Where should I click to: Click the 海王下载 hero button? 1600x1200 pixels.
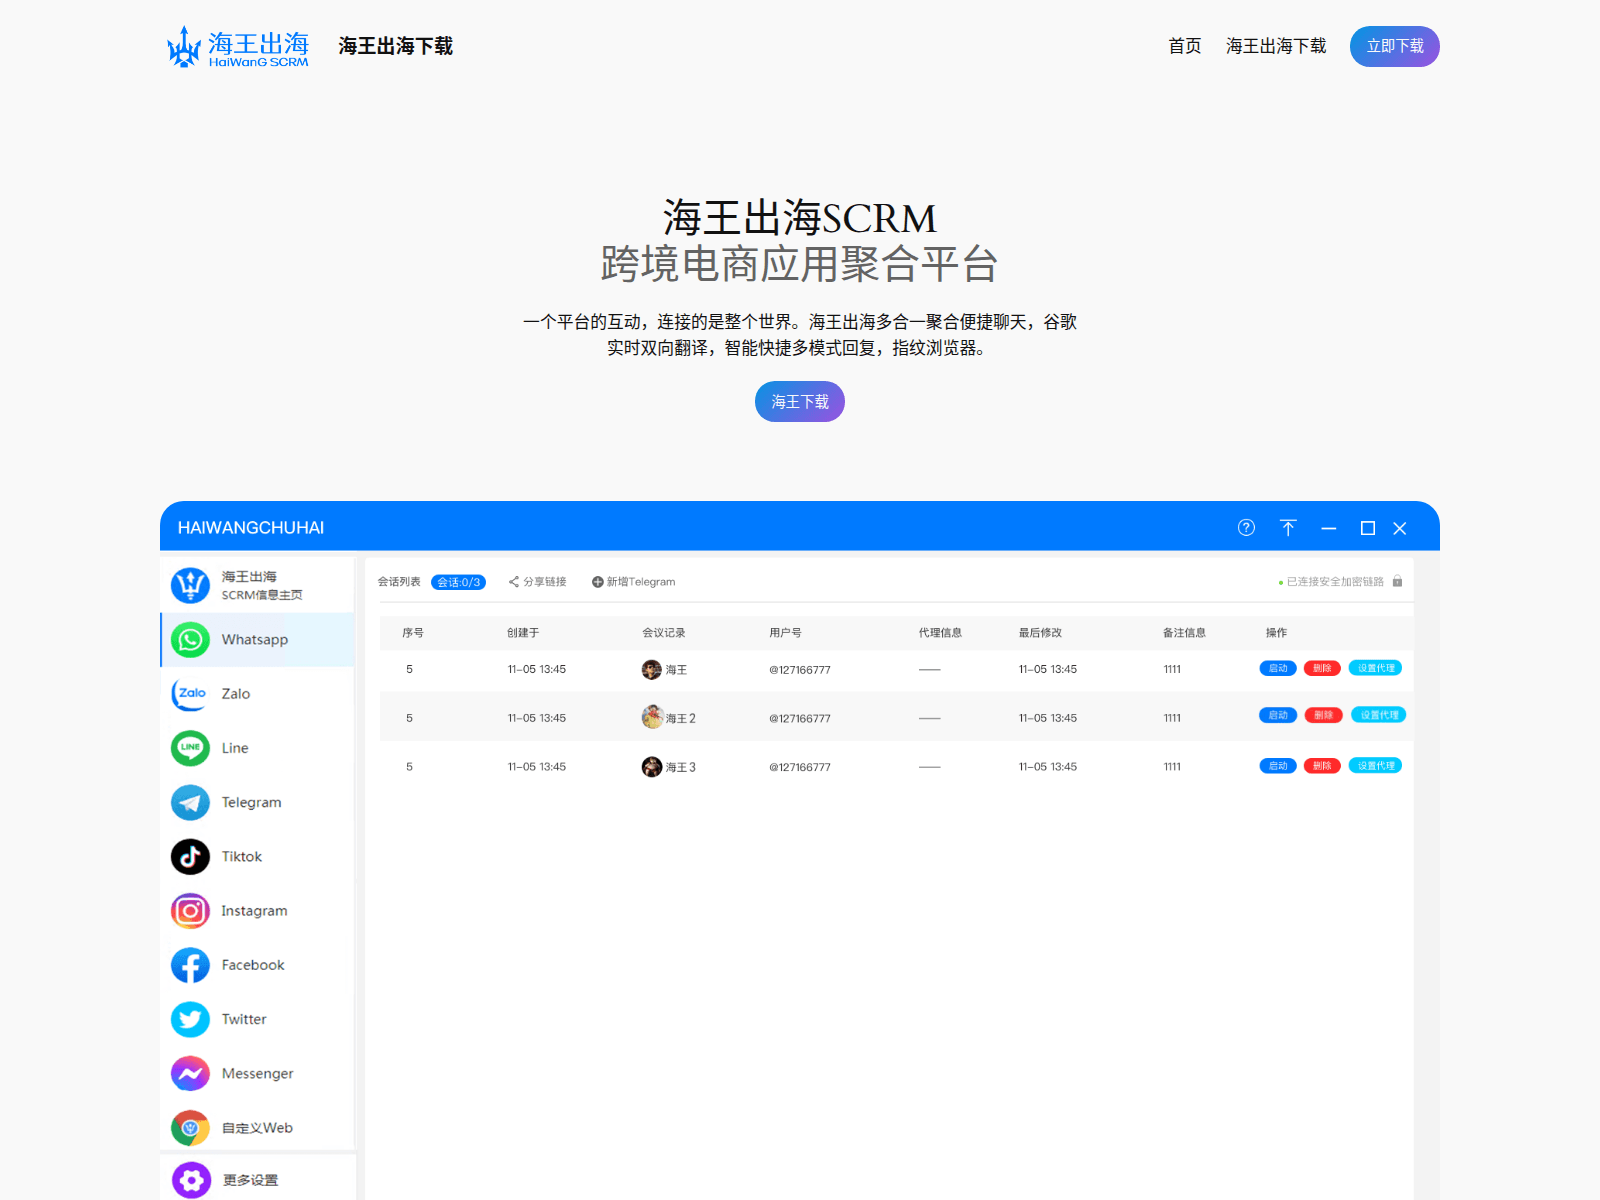click(800, 401)
